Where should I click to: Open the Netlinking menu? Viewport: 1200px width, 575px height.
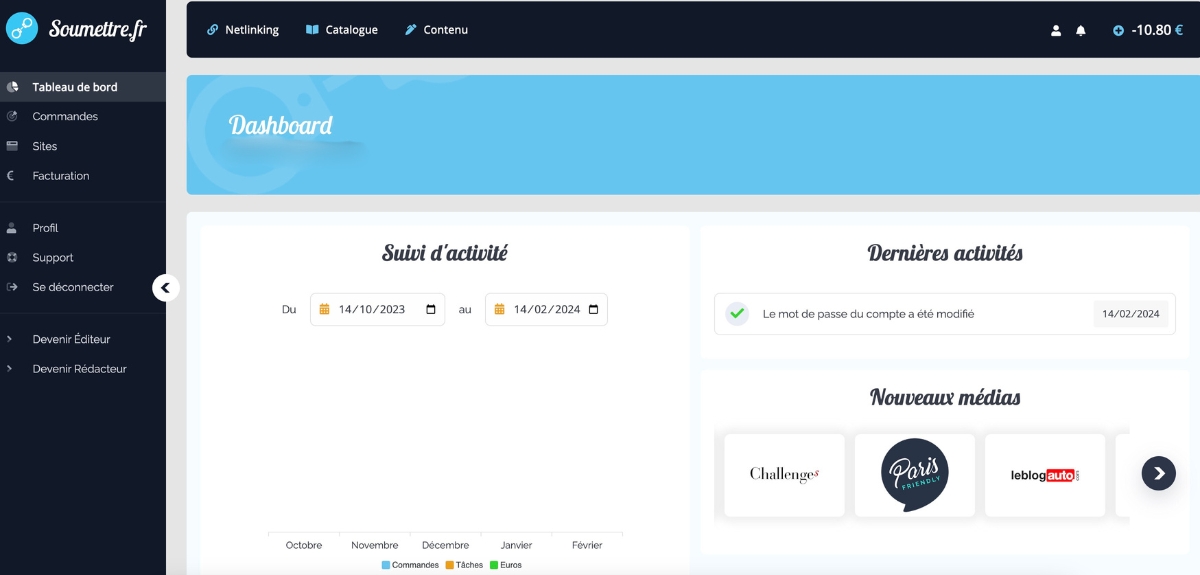pyautogui.click(x=243, y=30)
